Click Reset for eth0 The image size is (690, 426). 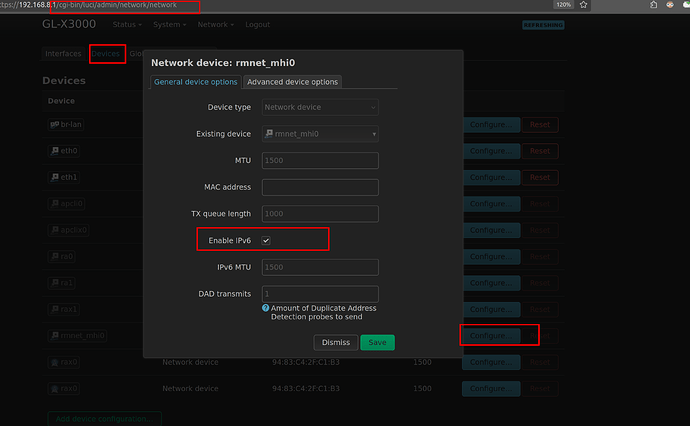coord(540,151)
